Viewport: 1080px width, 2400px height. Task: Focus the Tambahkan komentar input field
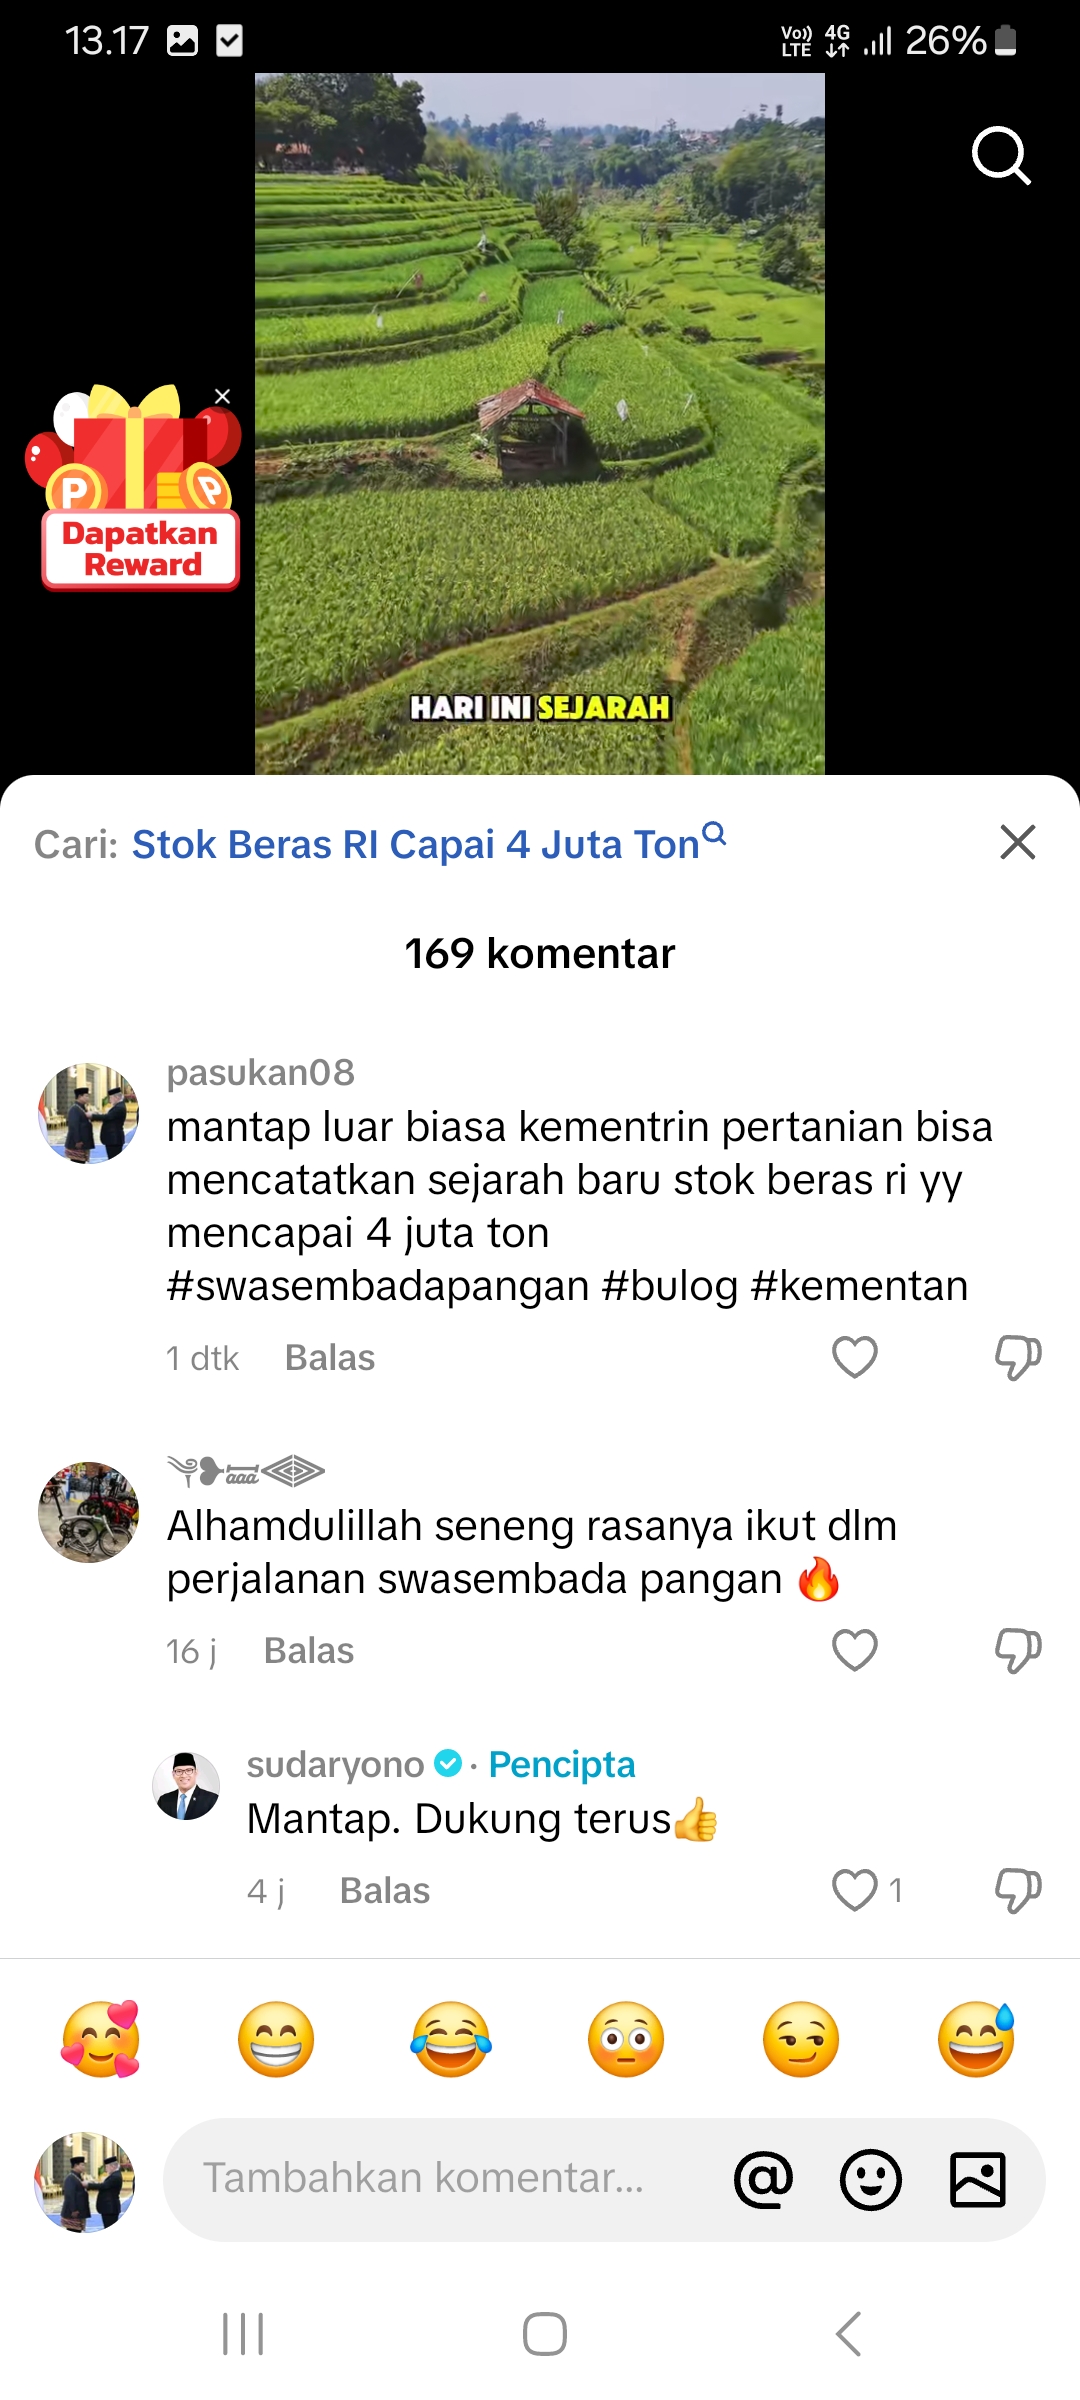click(x=440, y=2179)
